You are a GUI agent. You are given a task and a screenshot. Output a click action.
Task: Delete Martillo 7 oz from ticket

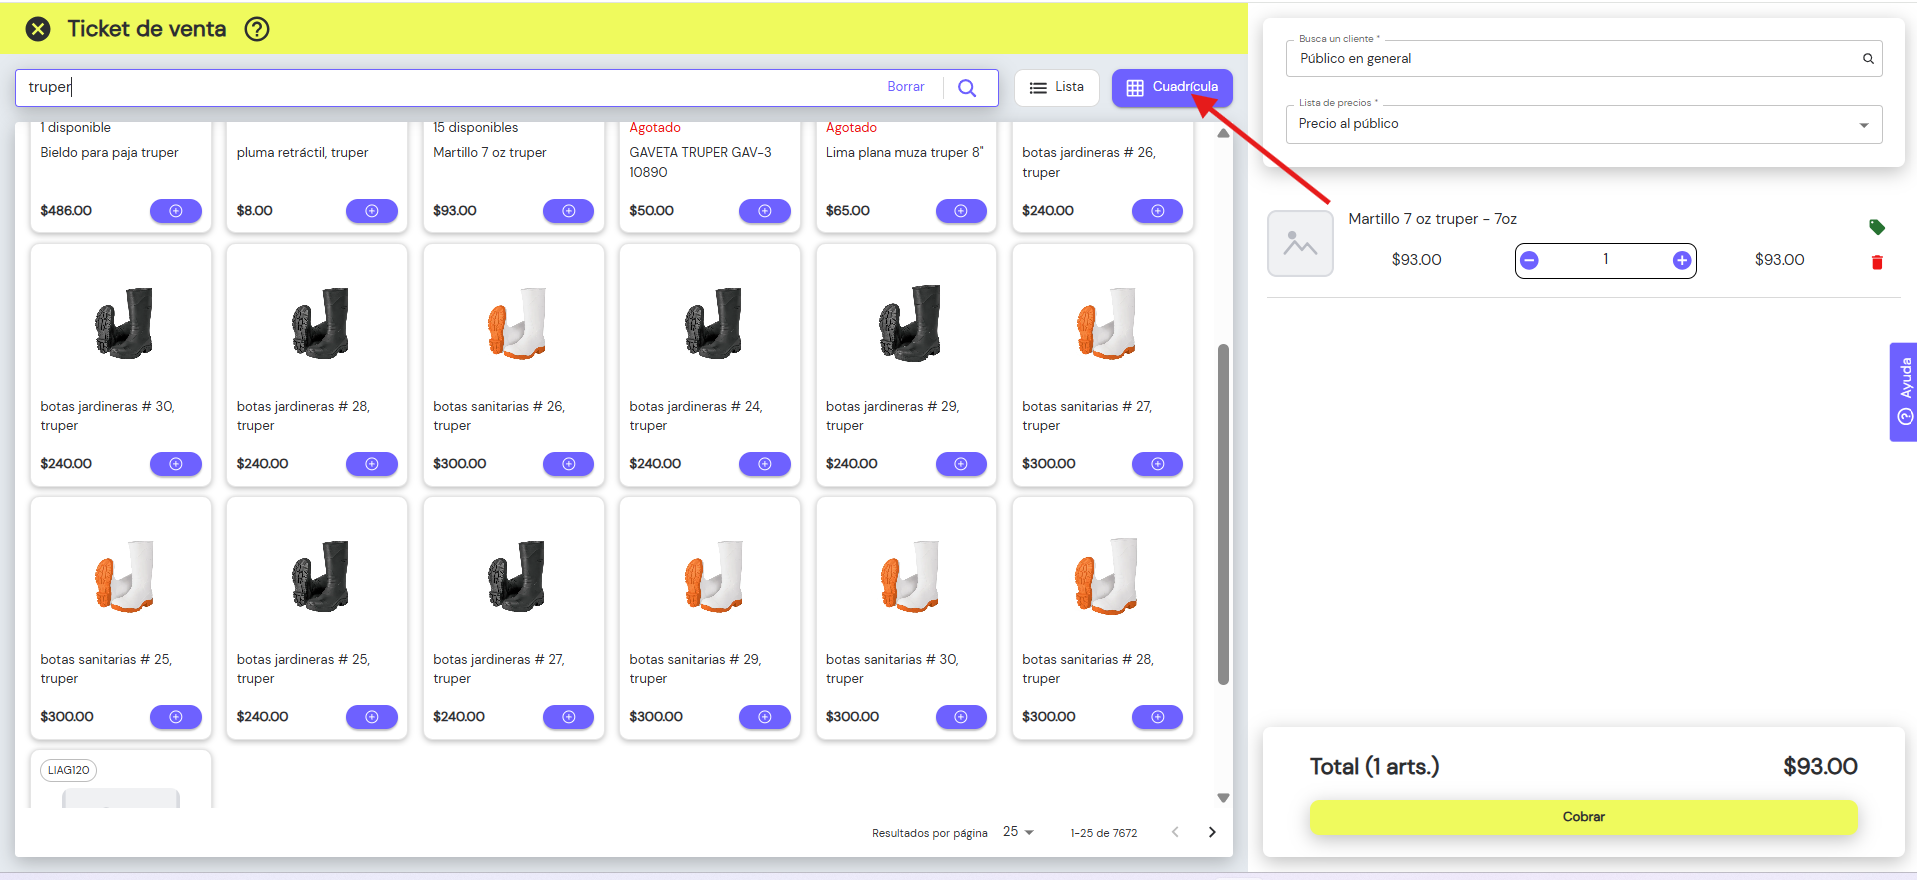[x=1877, y=262]
